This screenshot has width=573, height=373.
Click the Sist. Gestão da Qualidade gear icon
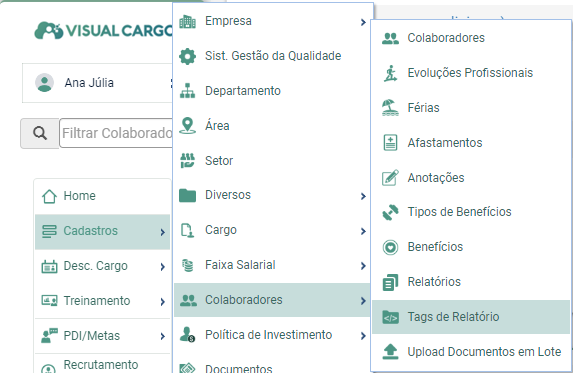point(187,56)
